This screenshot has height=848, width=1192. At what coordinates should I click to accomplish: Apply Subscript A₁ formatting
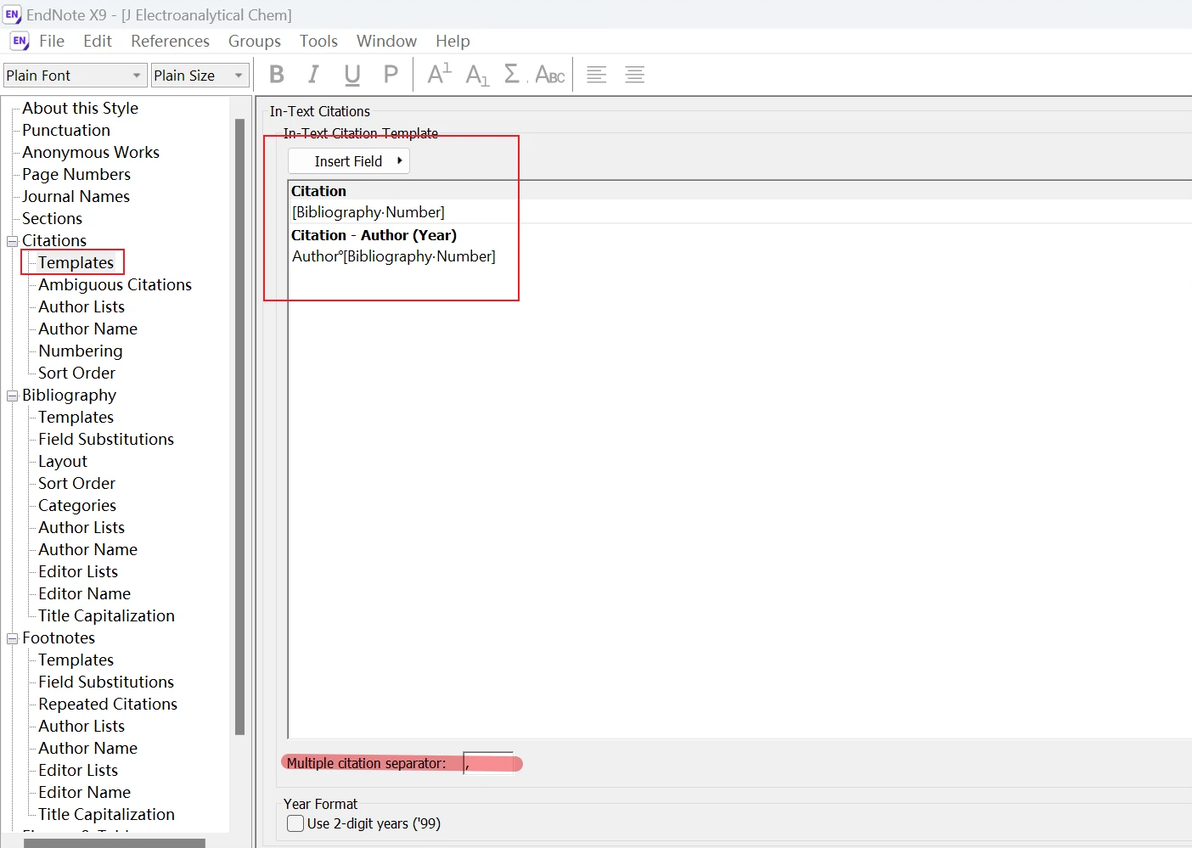click(477, 75)
